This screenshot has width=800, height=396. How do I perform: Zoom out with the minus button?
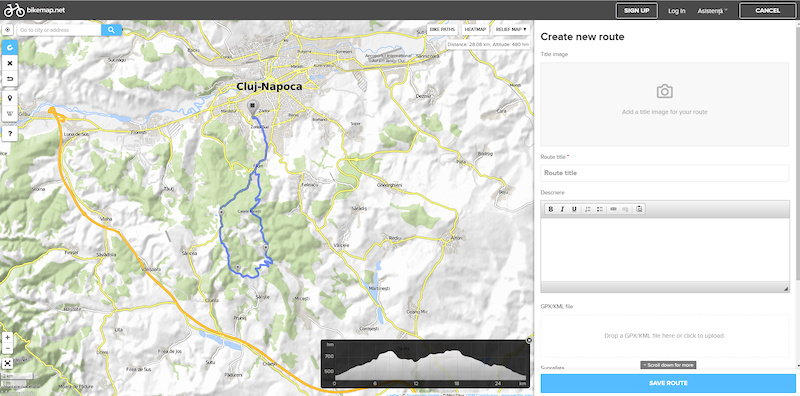7,348
